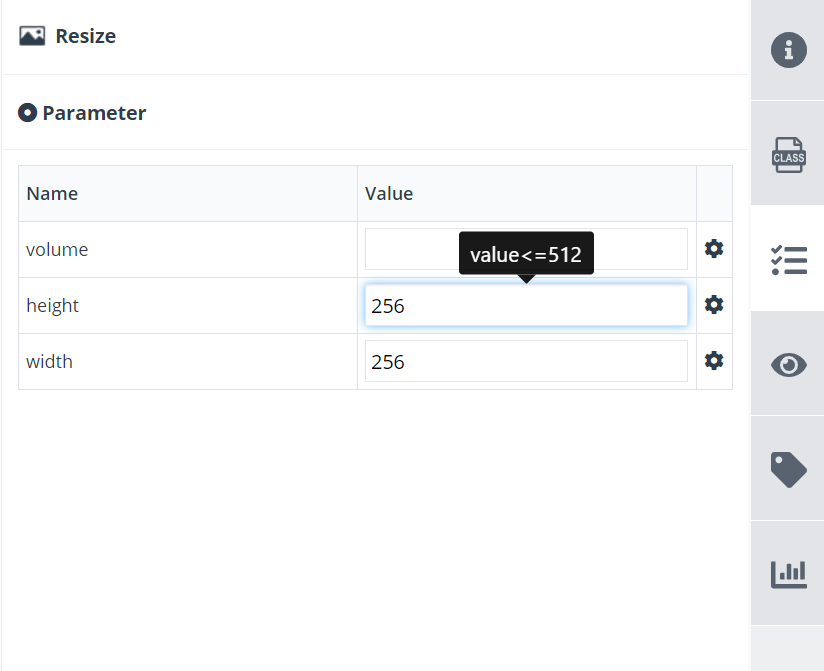Image resolution: width=824 pixels, height=671 pixels.
Task: Click the Resize title text
Action: click(86, 36)
